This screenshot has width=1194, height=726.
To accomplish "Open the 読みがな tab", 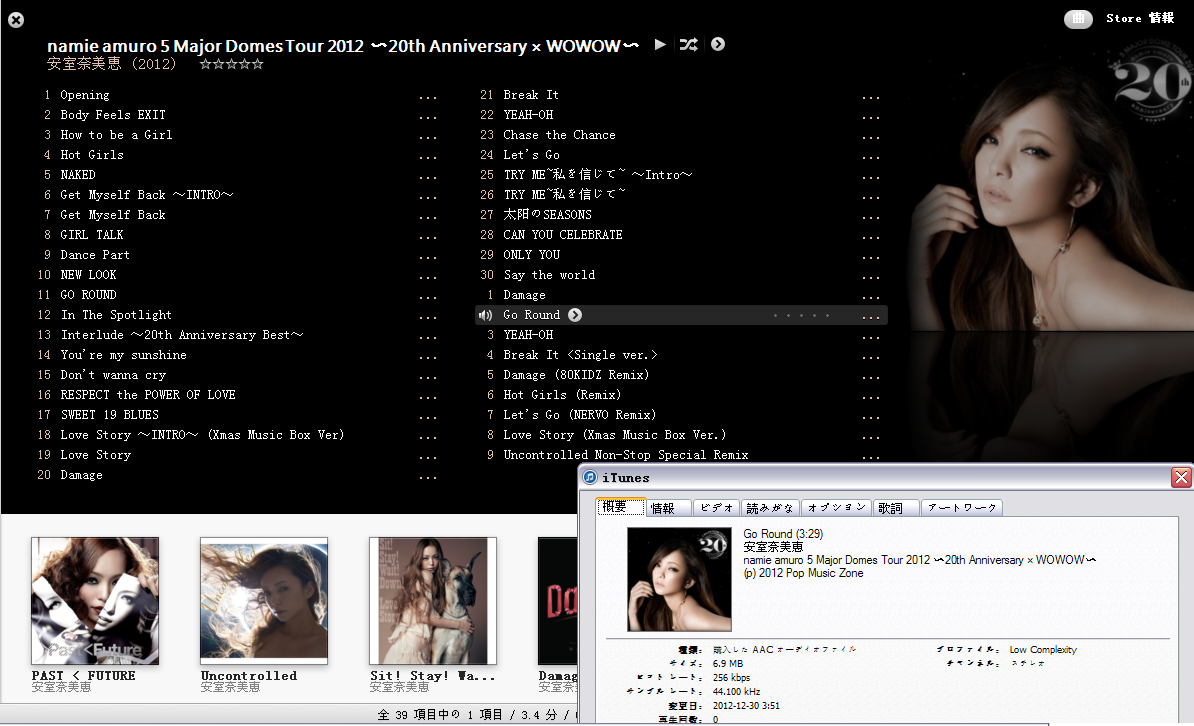I will tap(770, 508).
